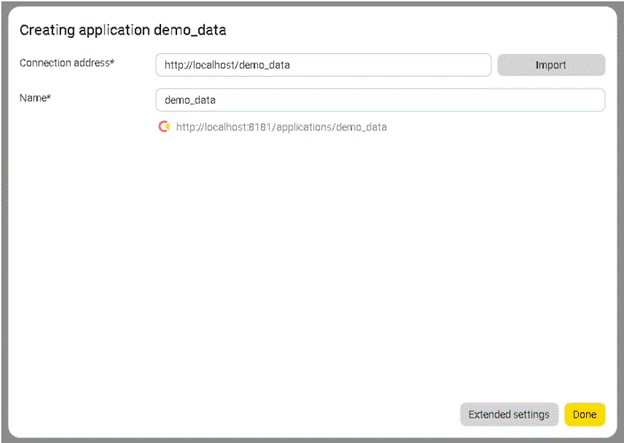Click the required asterisk after Name

tap(50, 98)
